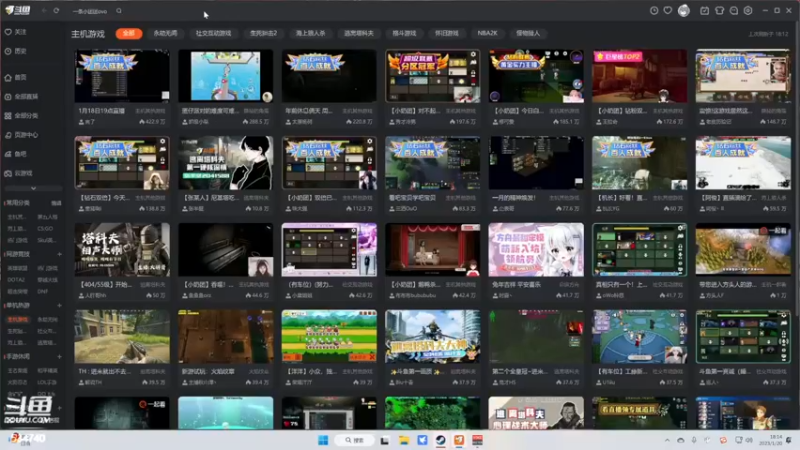
Task: Open watch history clock icon at top right
Action: [x=654, y=10]
